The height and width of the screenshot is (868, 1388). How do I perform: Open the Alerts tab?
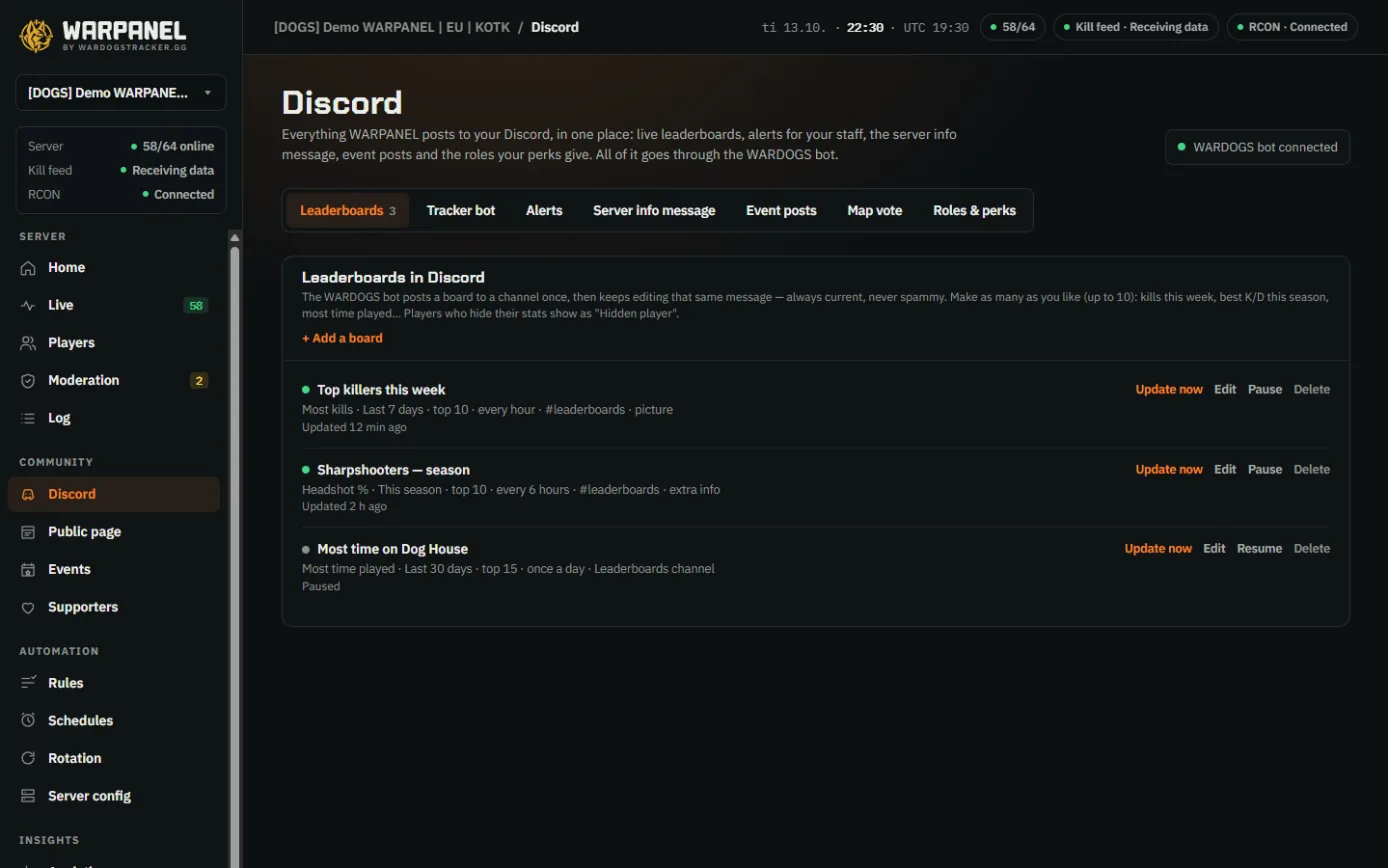click(544, 211)
